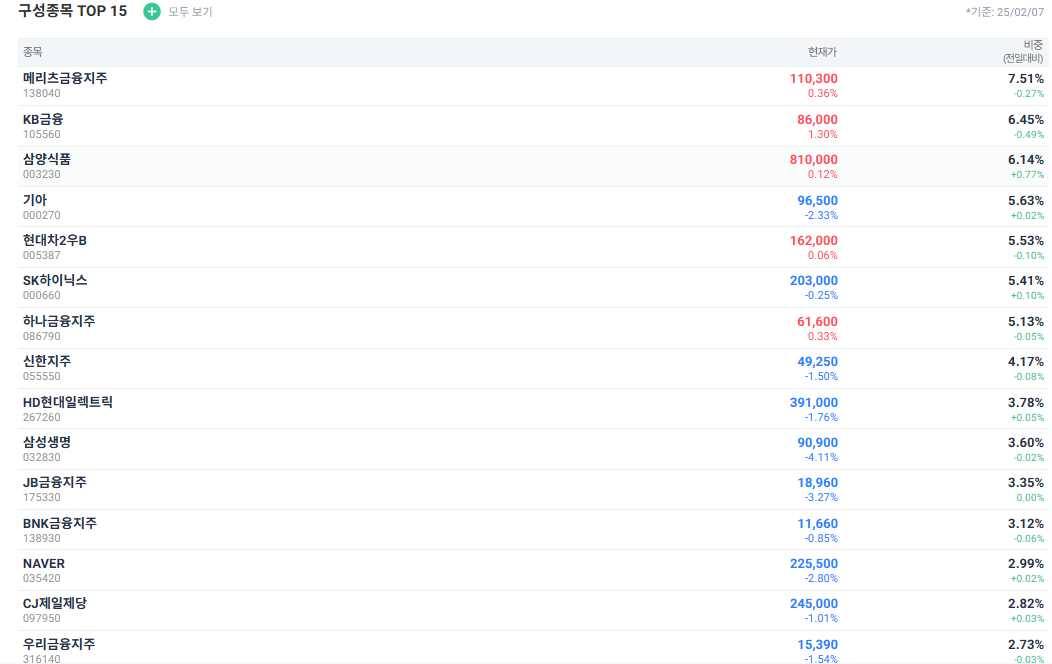Click the 기준: 25/02/07 date note
This screenshot has height=664, width=1052.
tap(1005, 12)
